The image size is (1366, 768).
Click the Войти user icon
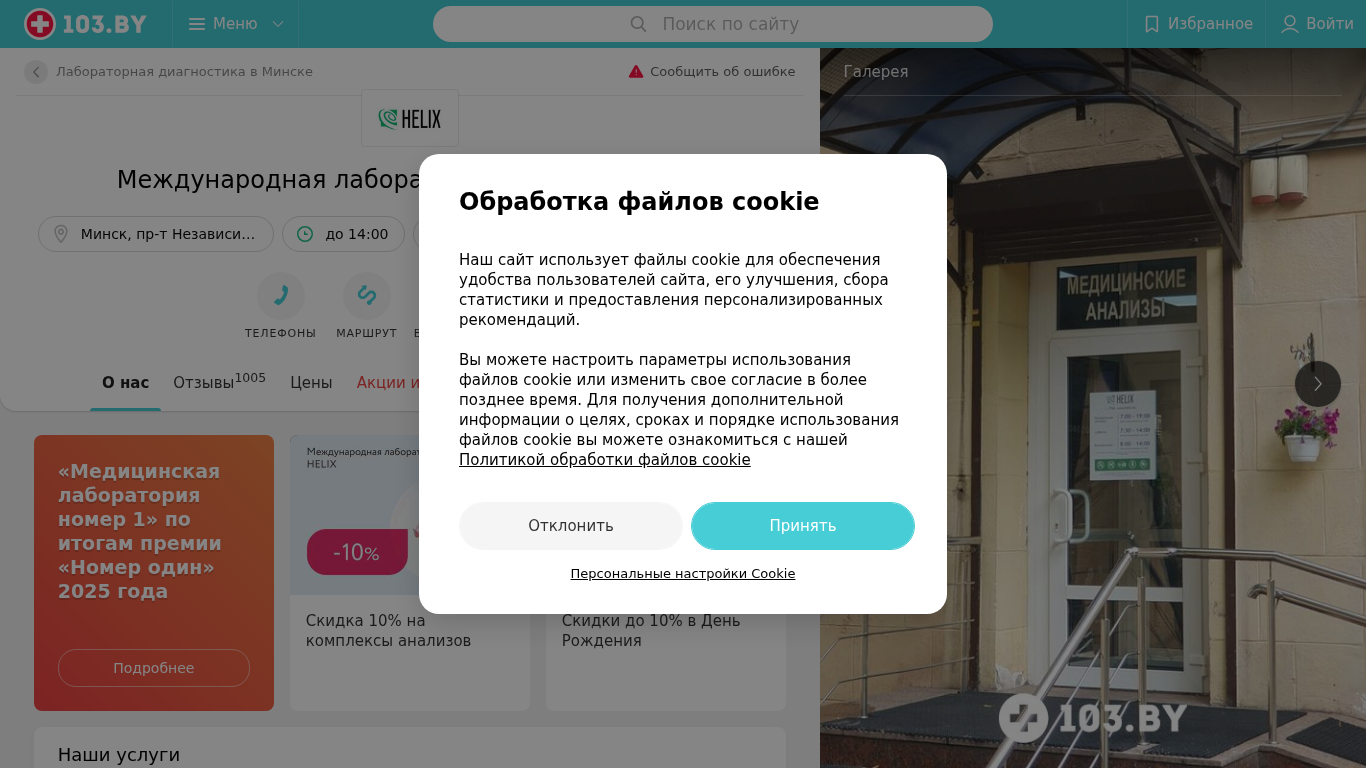point(1290,24)
